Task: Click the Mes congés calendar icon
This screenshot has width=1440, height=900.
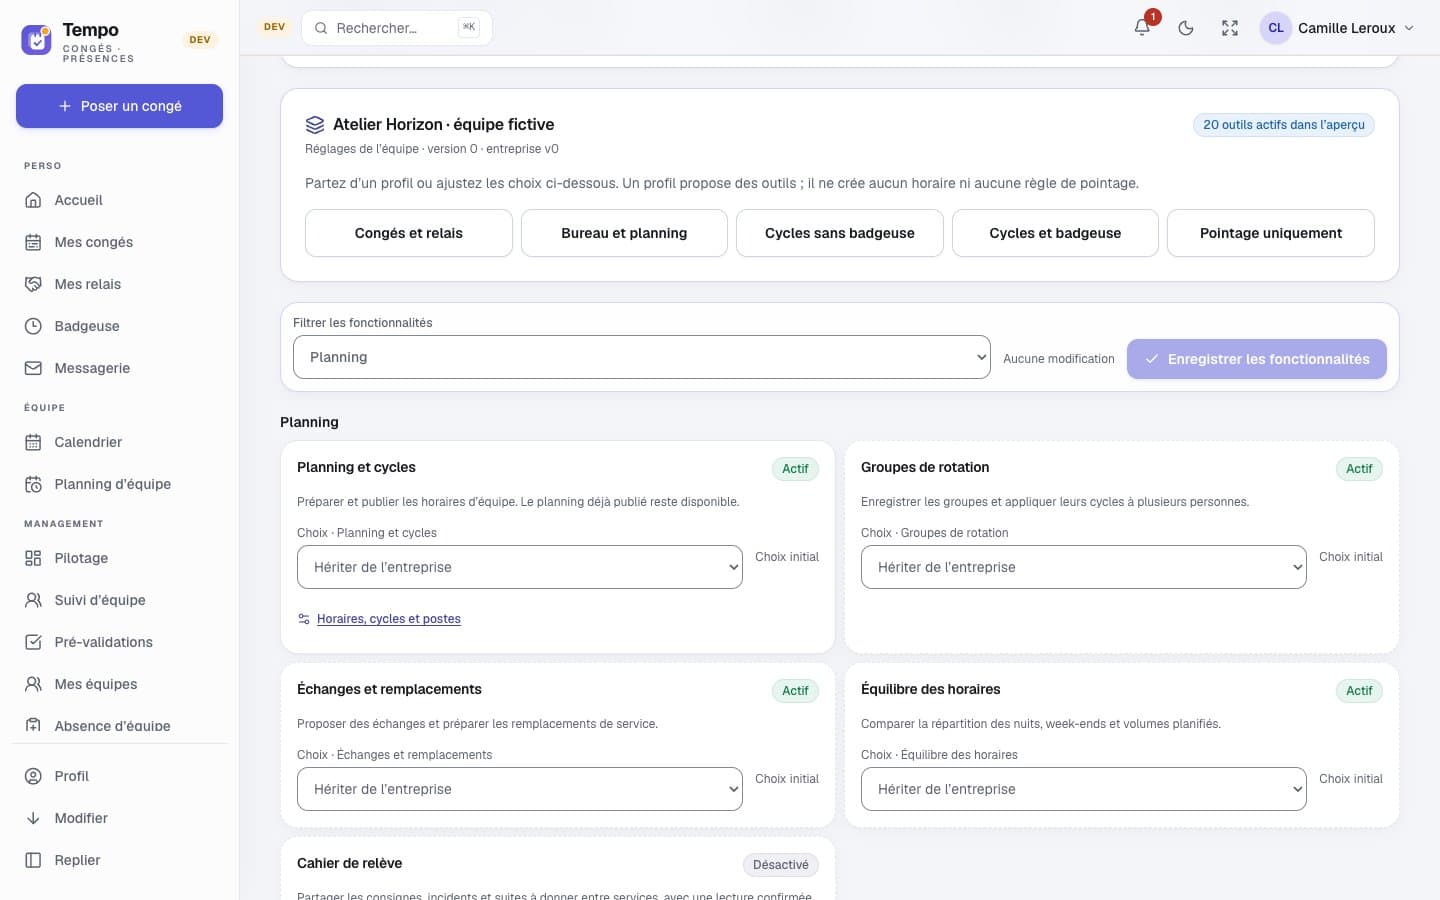Action: pos(33,242)
